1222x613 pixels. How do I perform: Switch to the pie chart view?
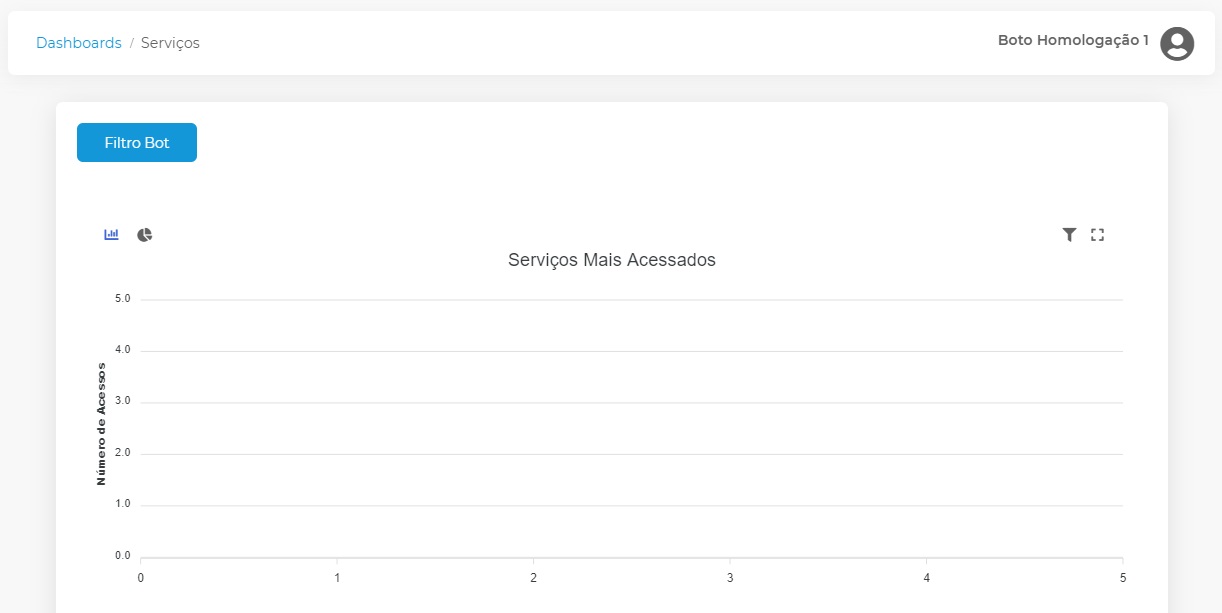(145, 235)
